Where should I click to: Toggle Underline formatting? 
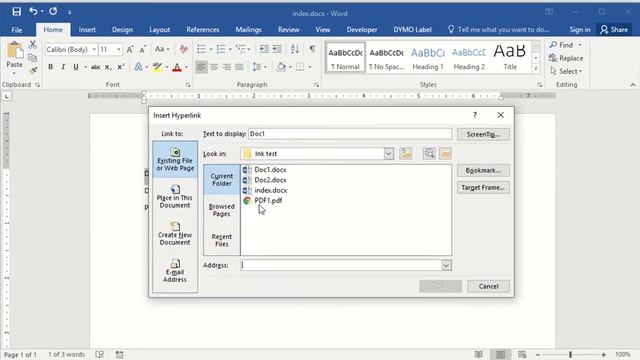coord(76,67)
